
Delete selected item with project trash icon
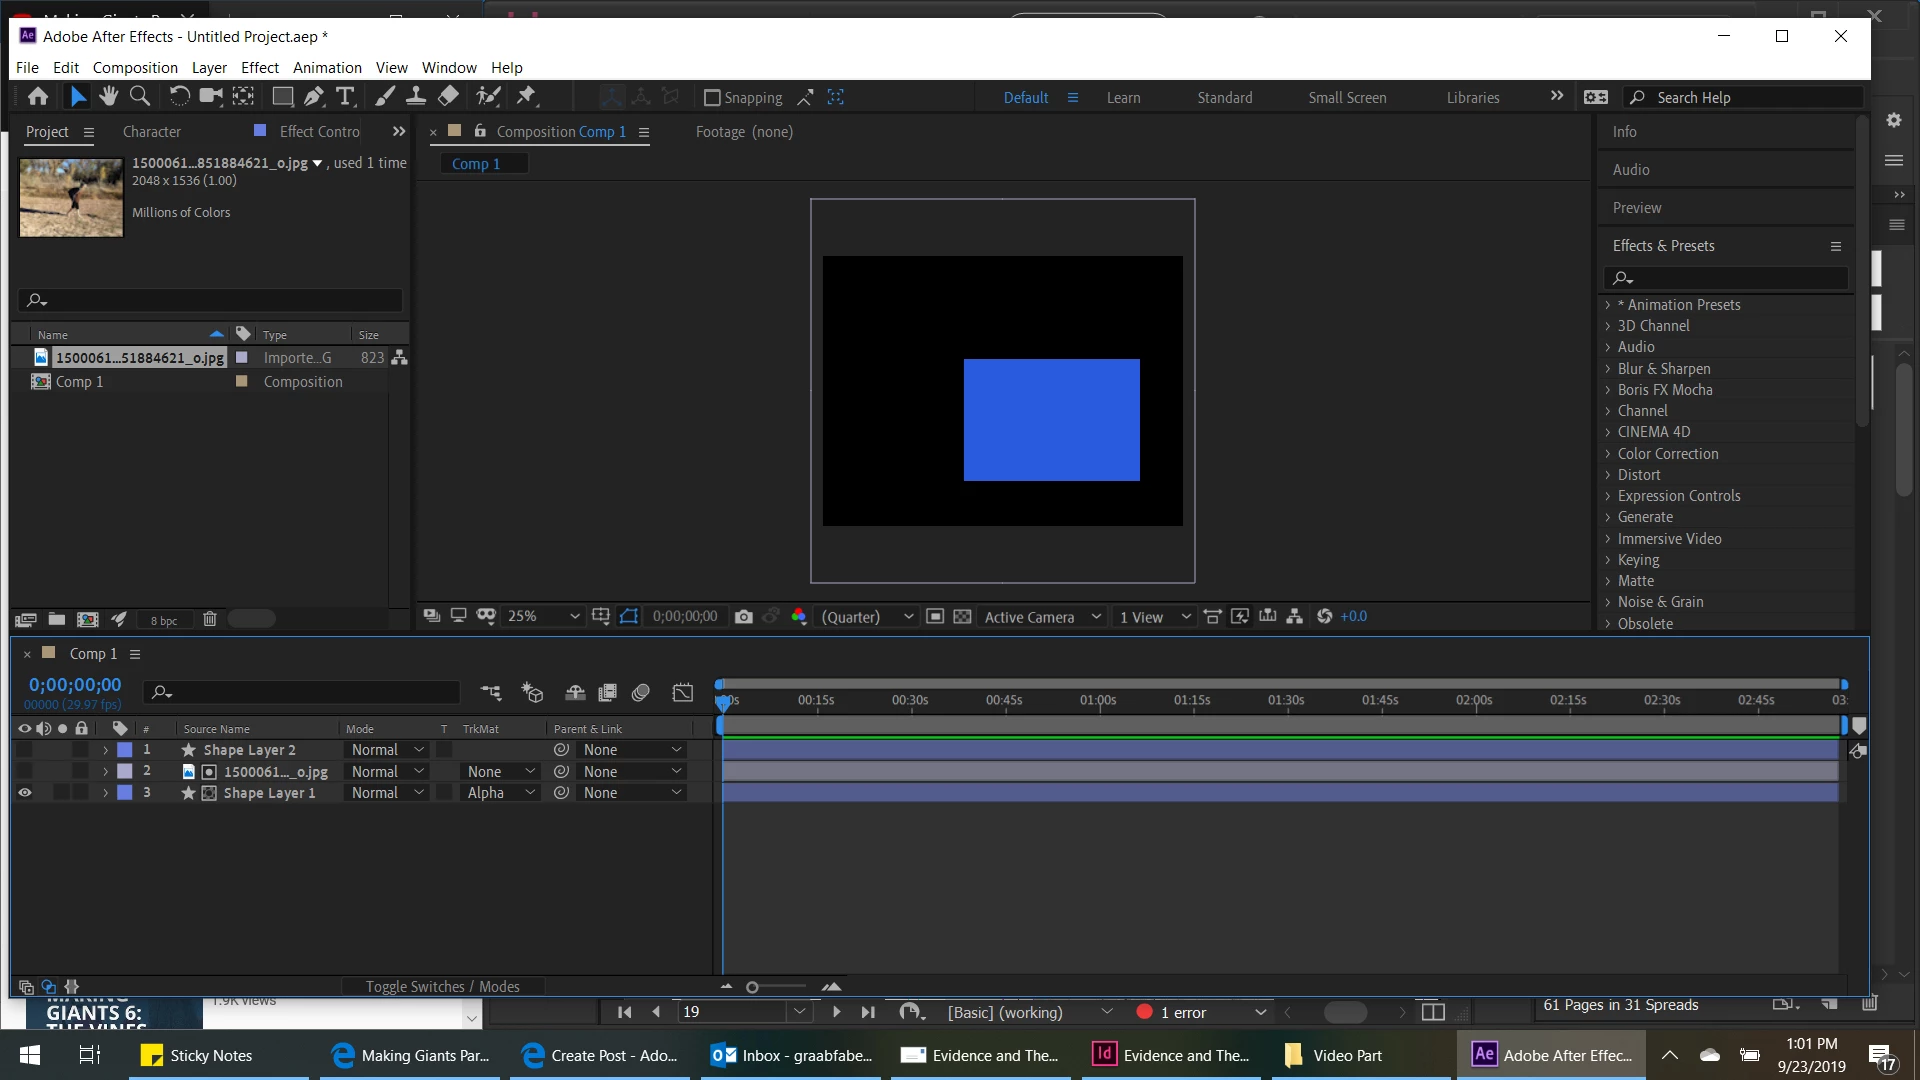point(209,619)
